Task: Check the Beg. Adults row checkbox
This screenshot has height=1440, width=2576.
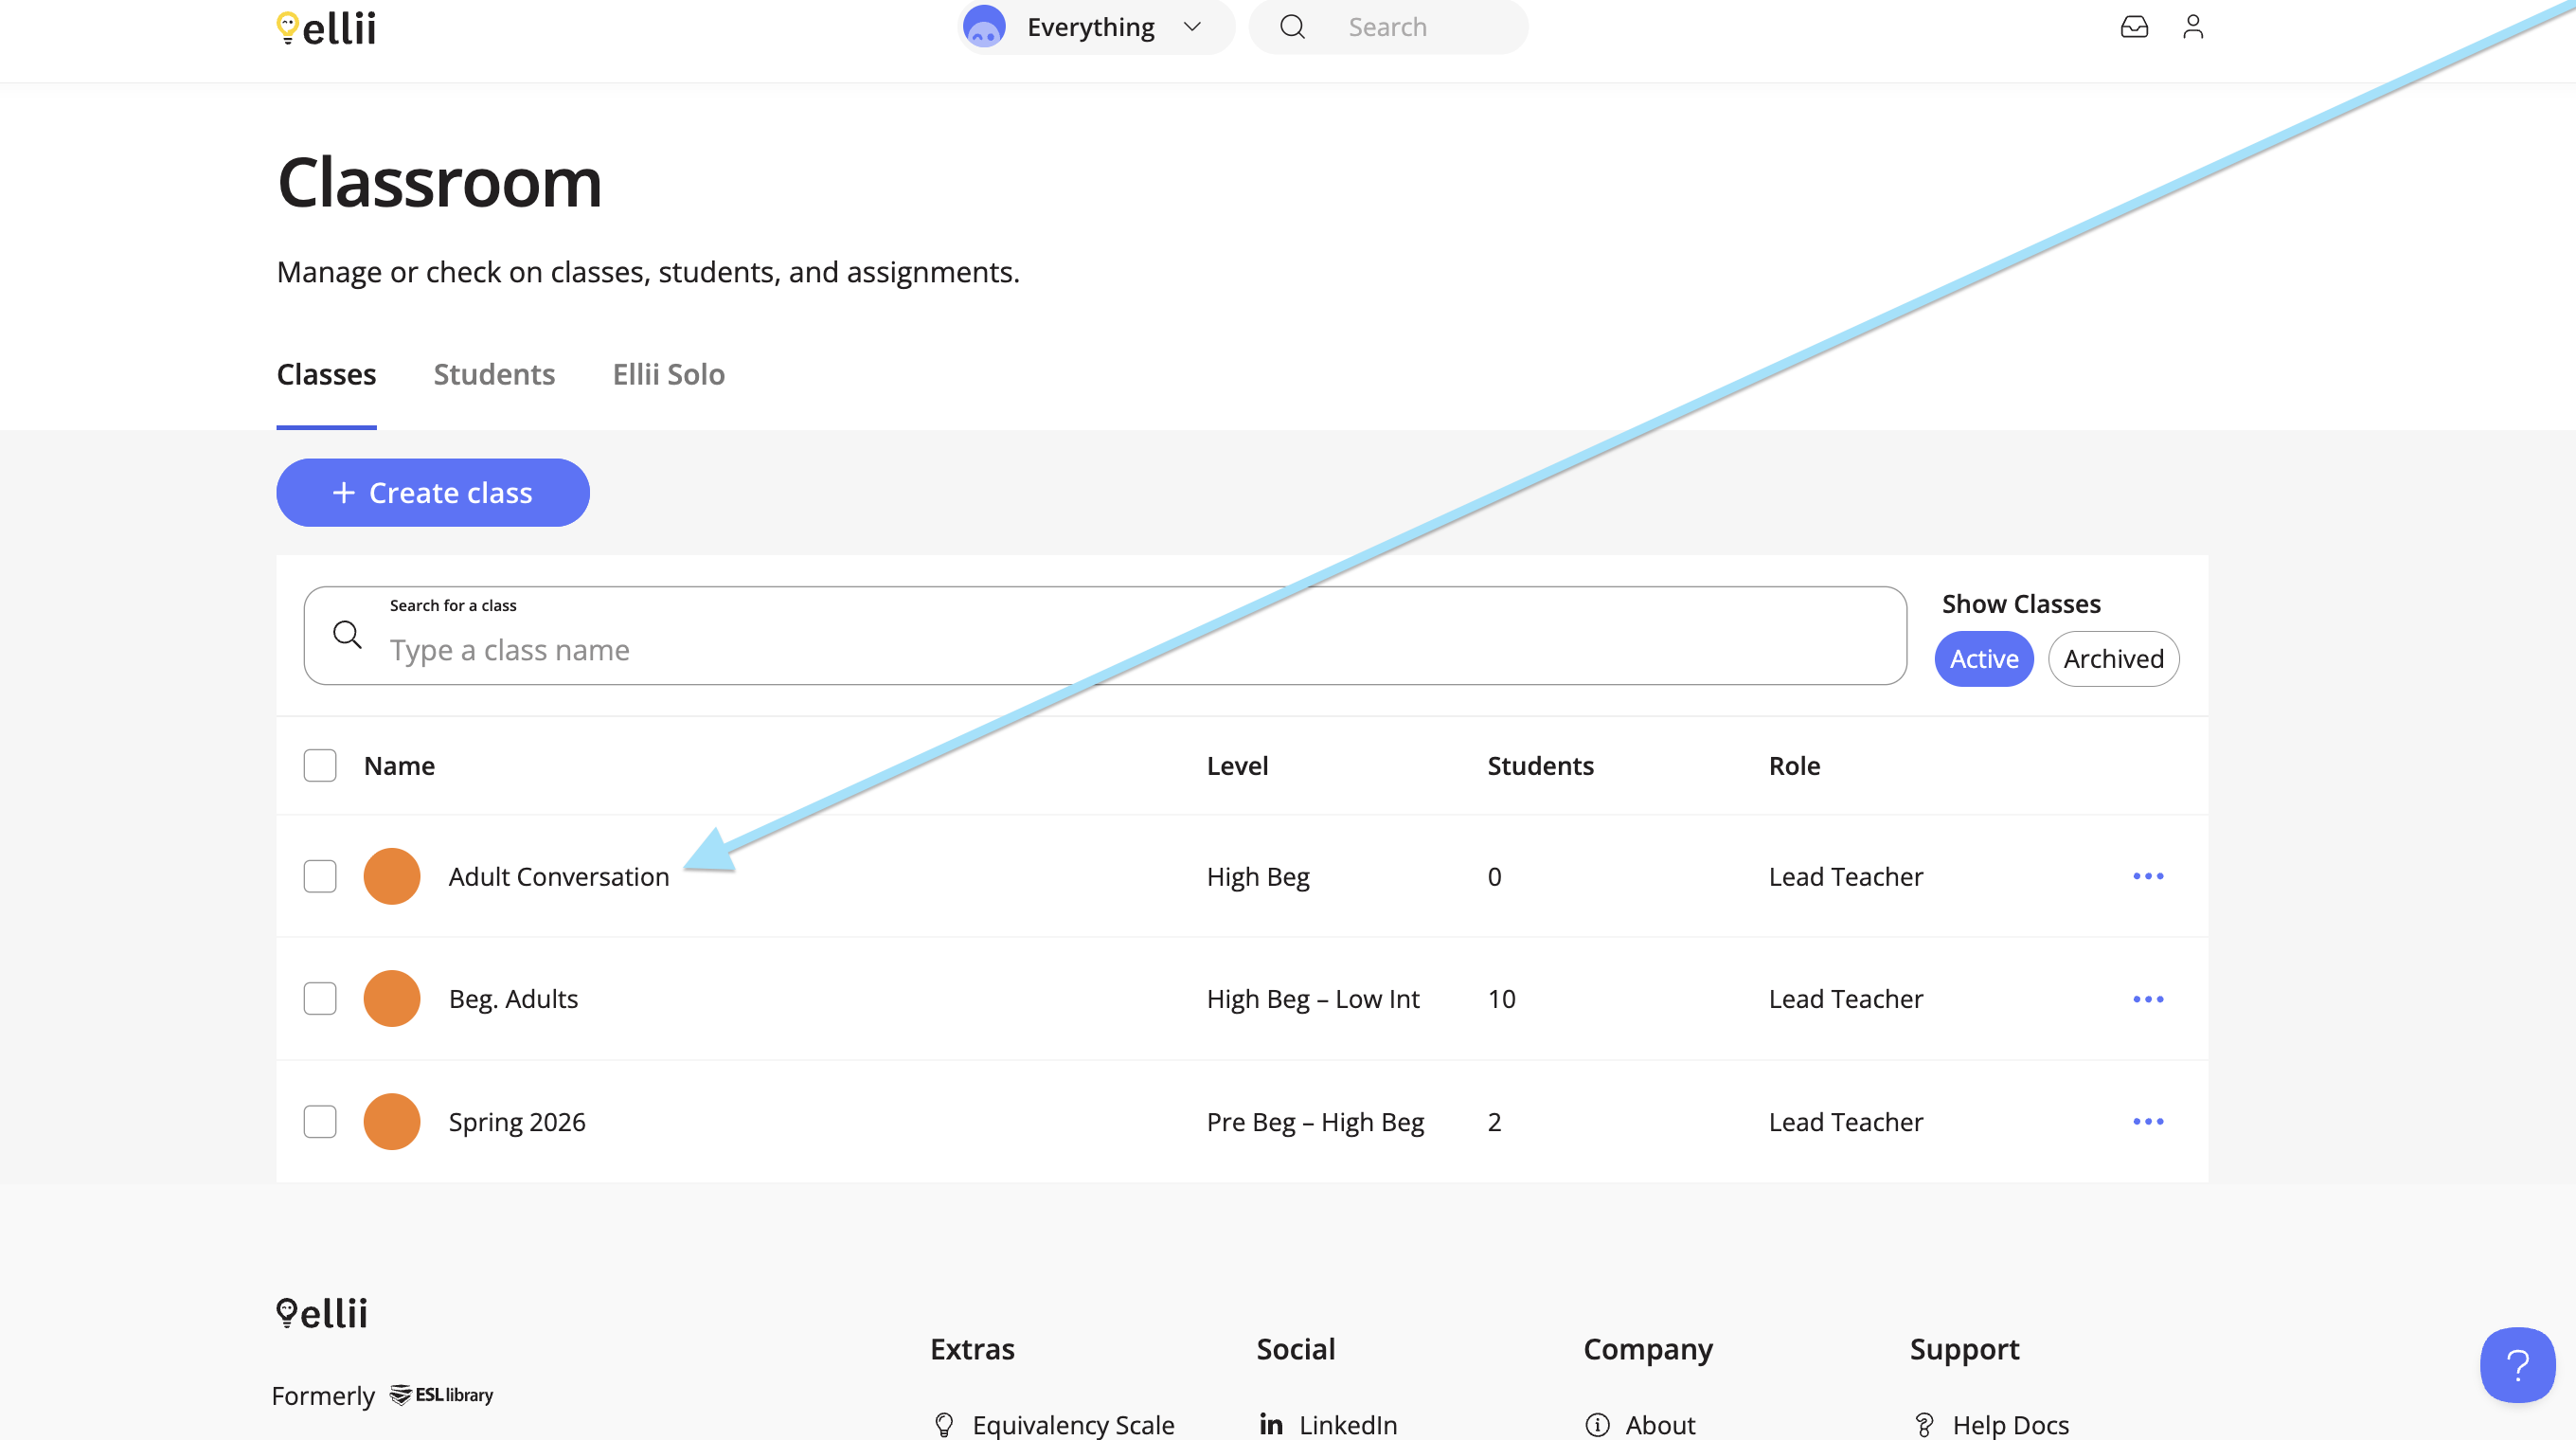Action: pos(320,998)
